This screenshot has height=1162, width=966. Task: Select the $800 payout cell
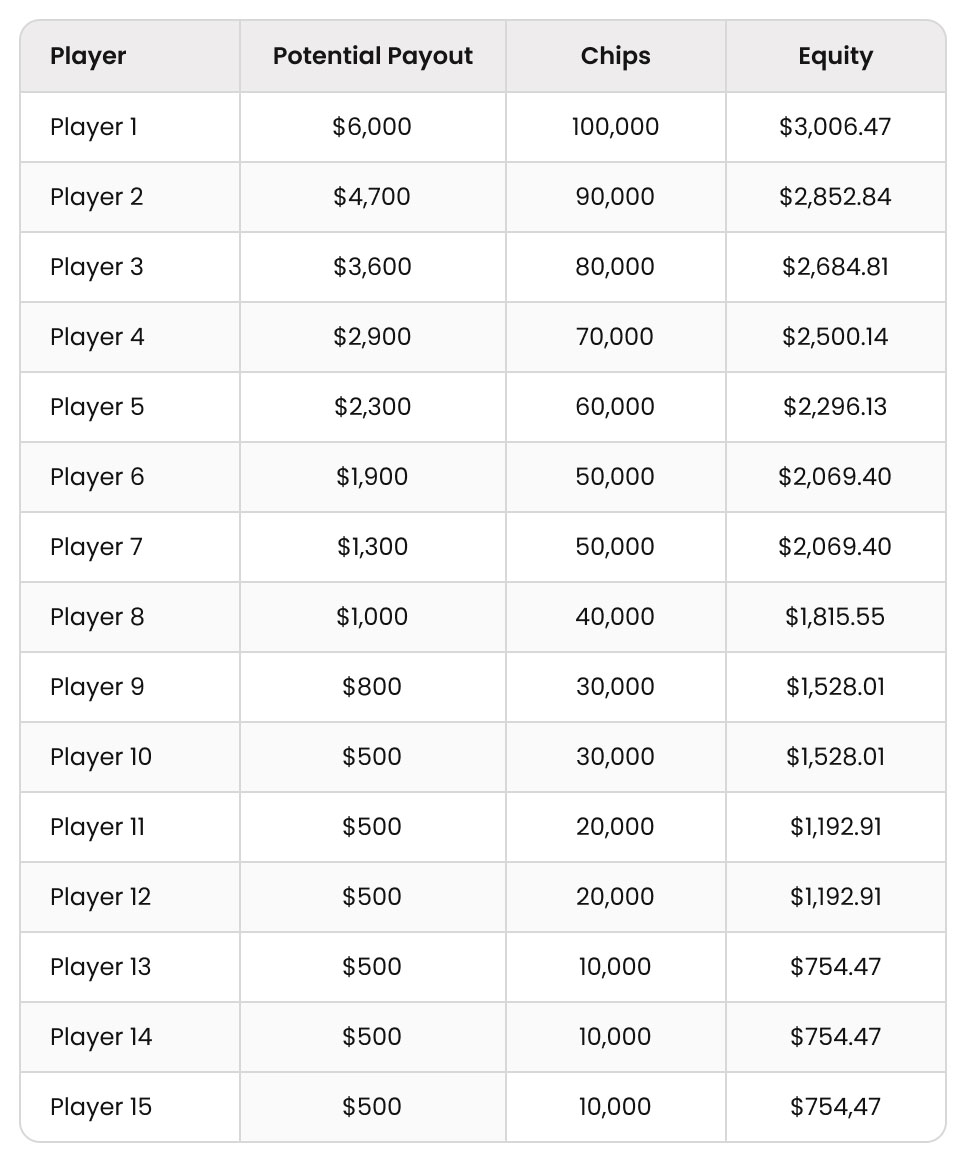(372, 687)
